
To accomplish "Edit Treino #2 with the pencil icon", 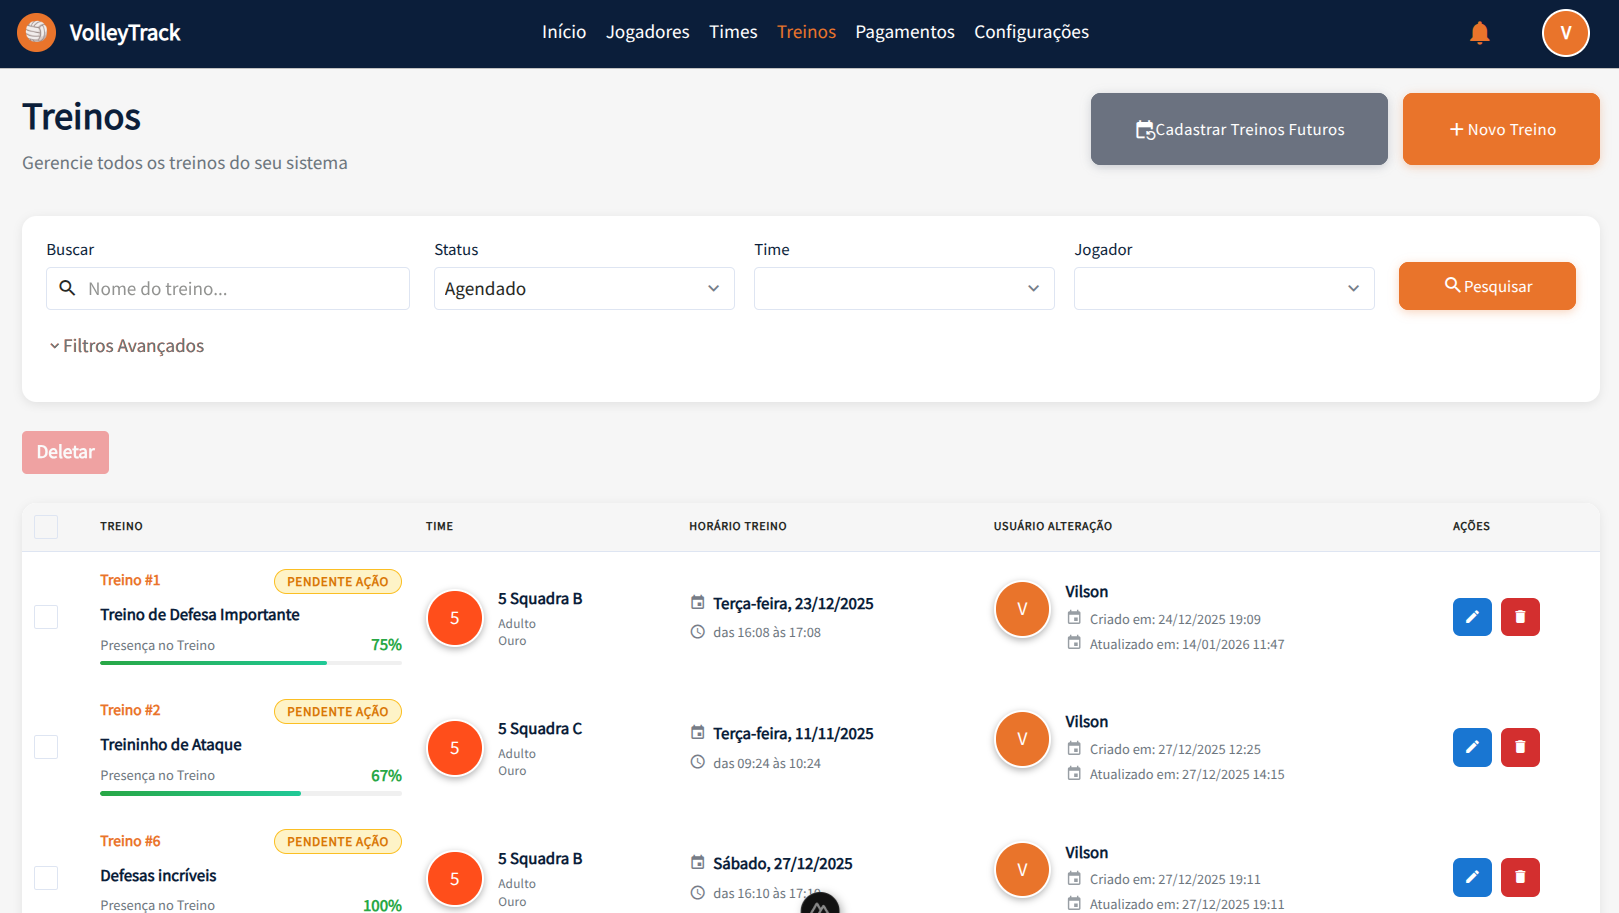I will [1472, 747].
